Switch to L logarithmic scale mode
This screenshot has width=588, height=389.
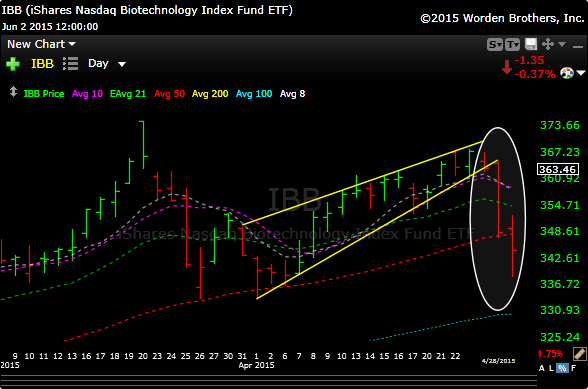[x=551, y=368]
